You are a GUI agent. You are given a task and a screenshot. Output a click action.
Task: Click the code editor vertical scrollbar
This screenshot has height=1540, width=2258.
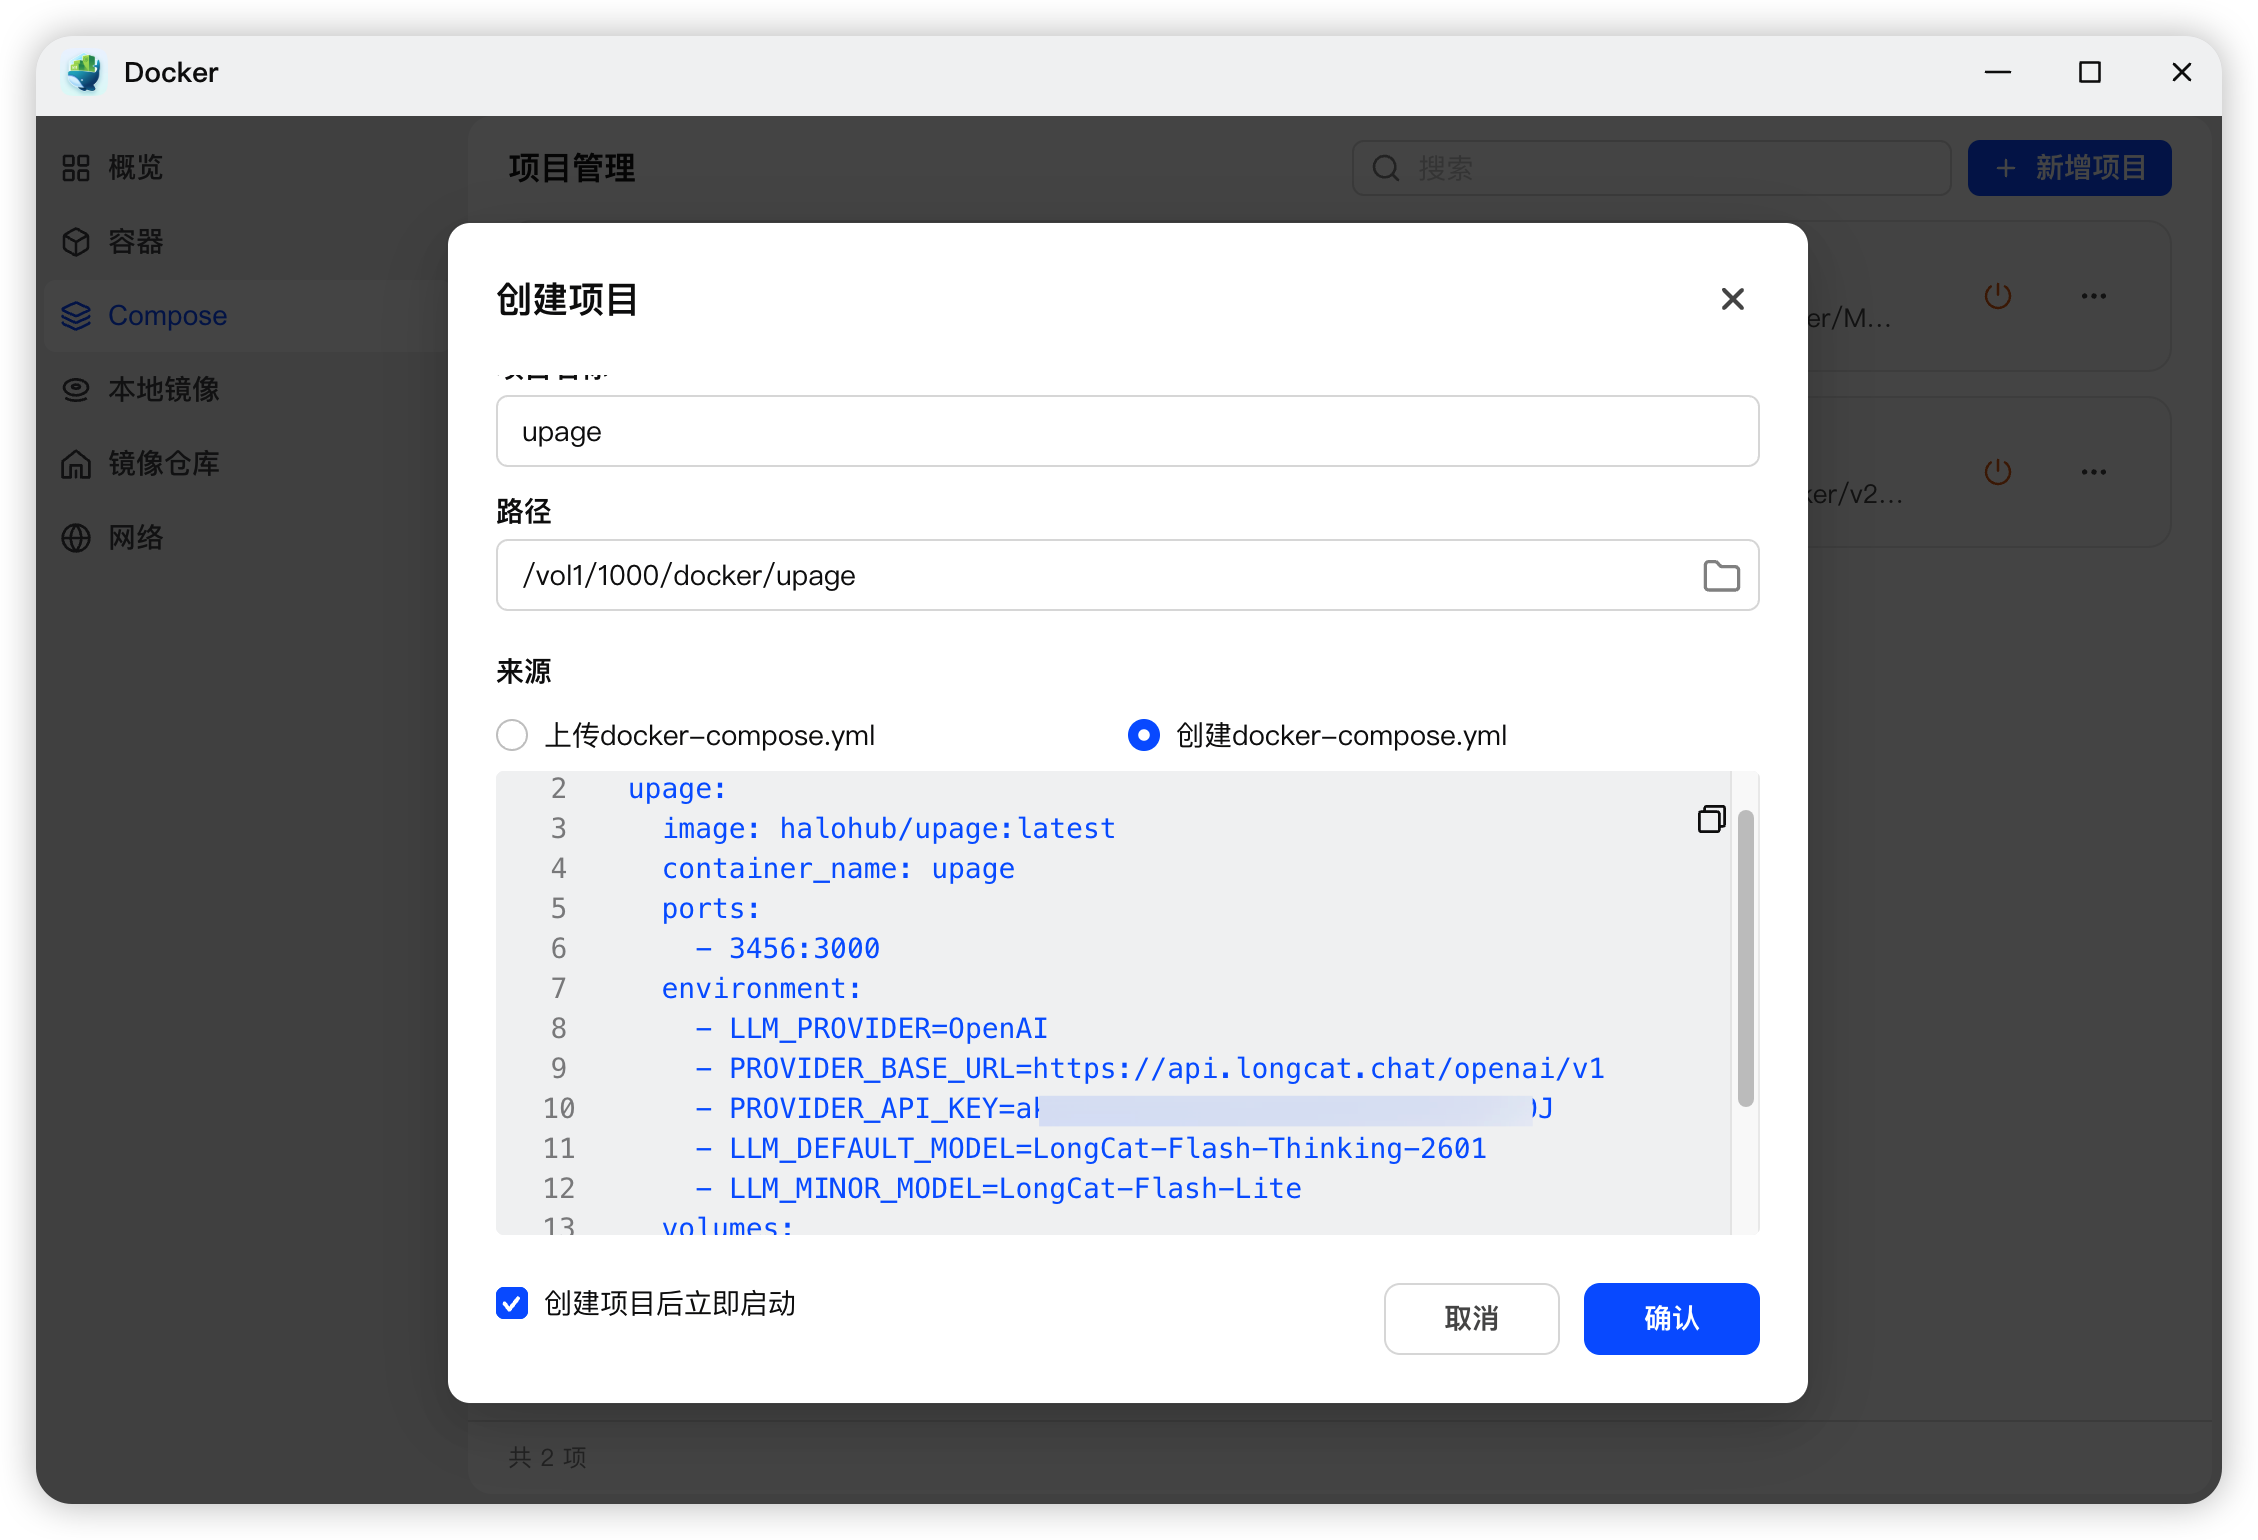1745,958
